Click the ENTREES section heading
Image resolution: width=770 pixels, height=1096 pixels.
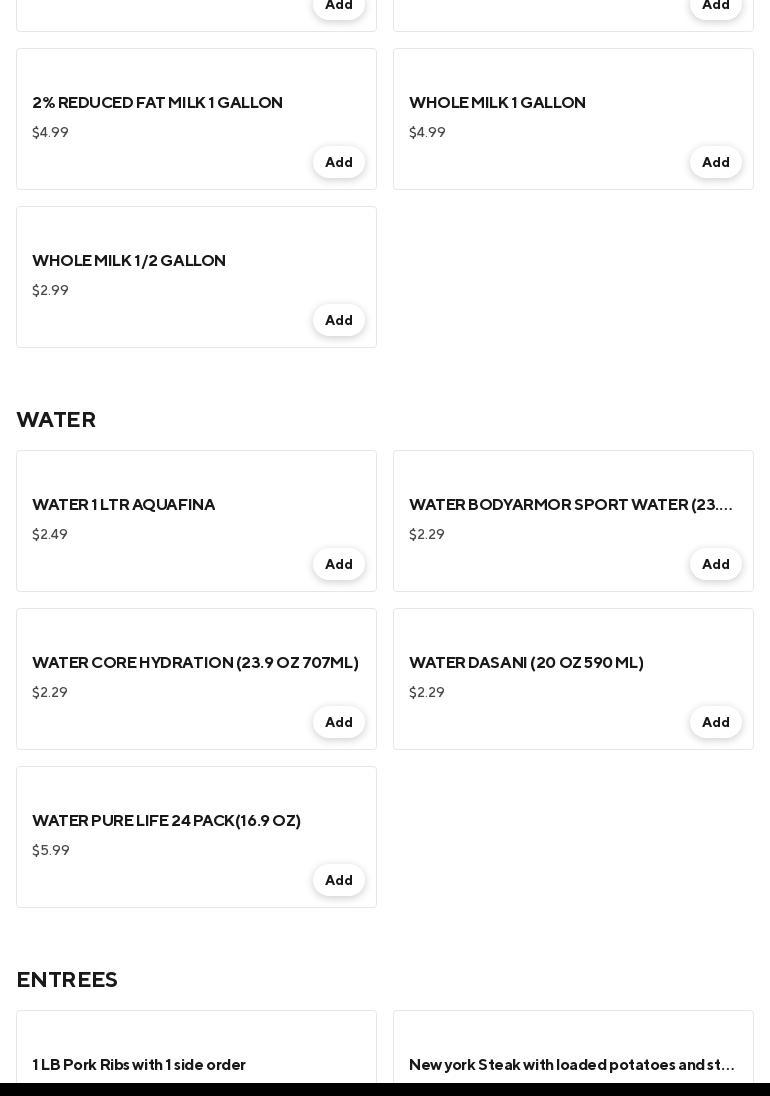(67, 980)
